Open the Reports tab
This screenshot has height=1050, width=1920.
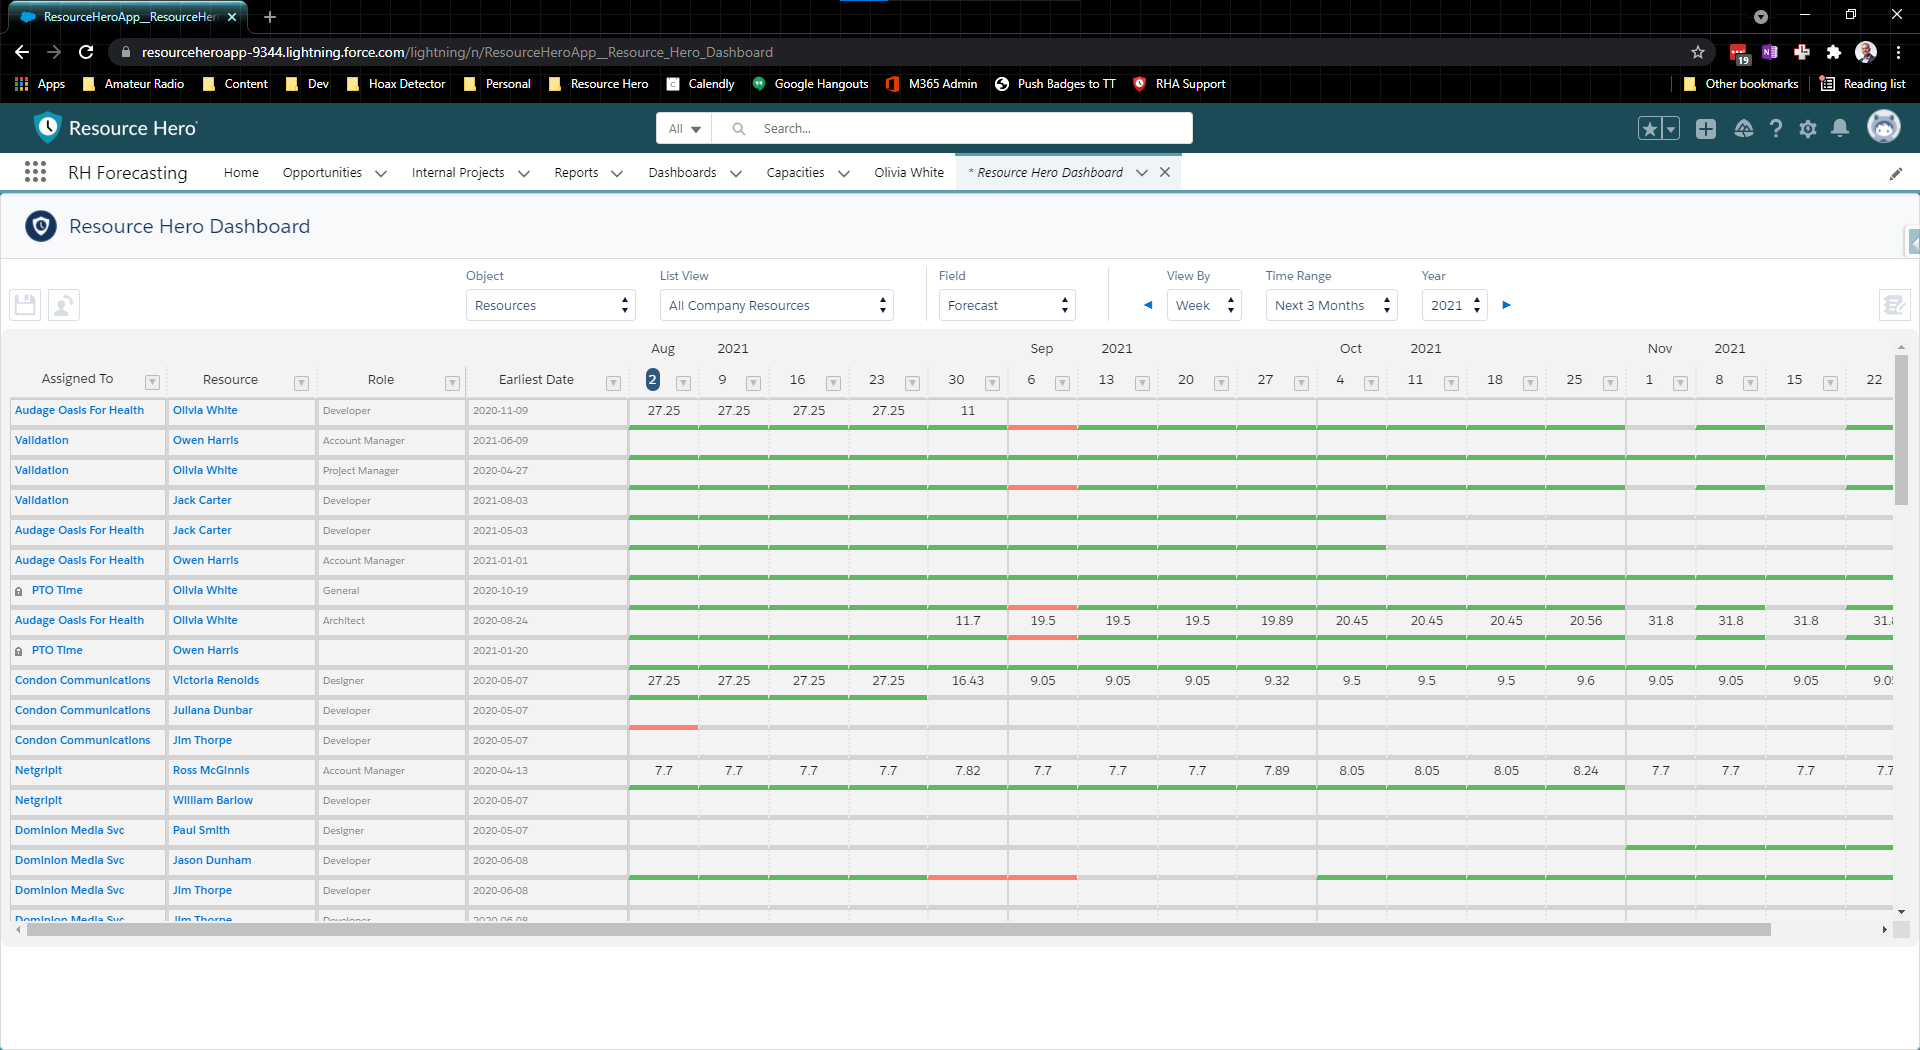point(576,172)
